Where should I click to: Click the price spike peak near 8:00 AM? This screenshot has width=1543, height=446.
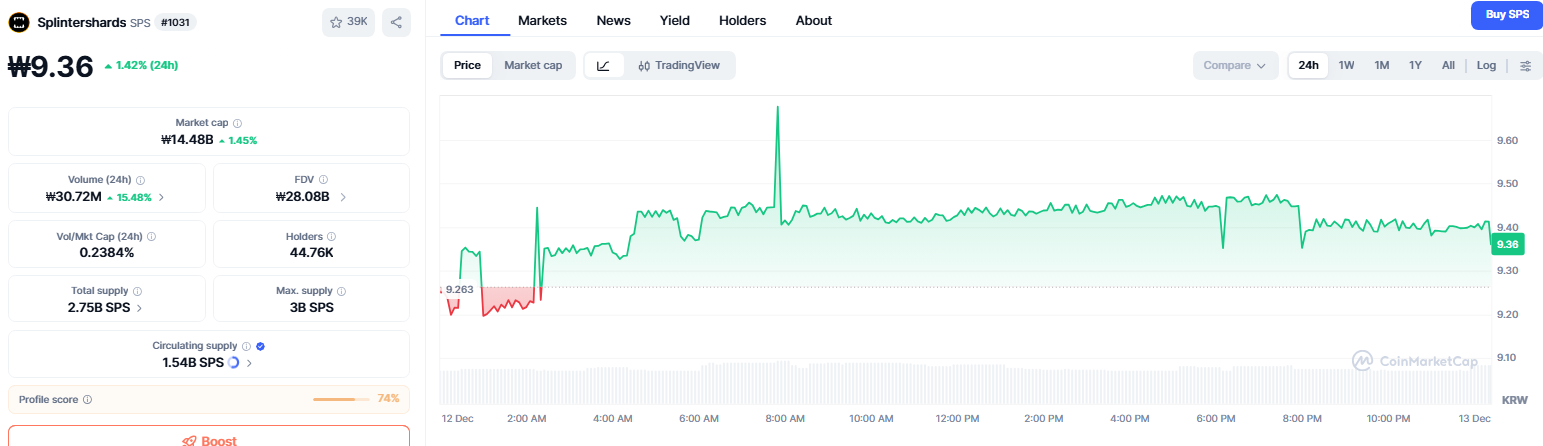pos(777,108)
